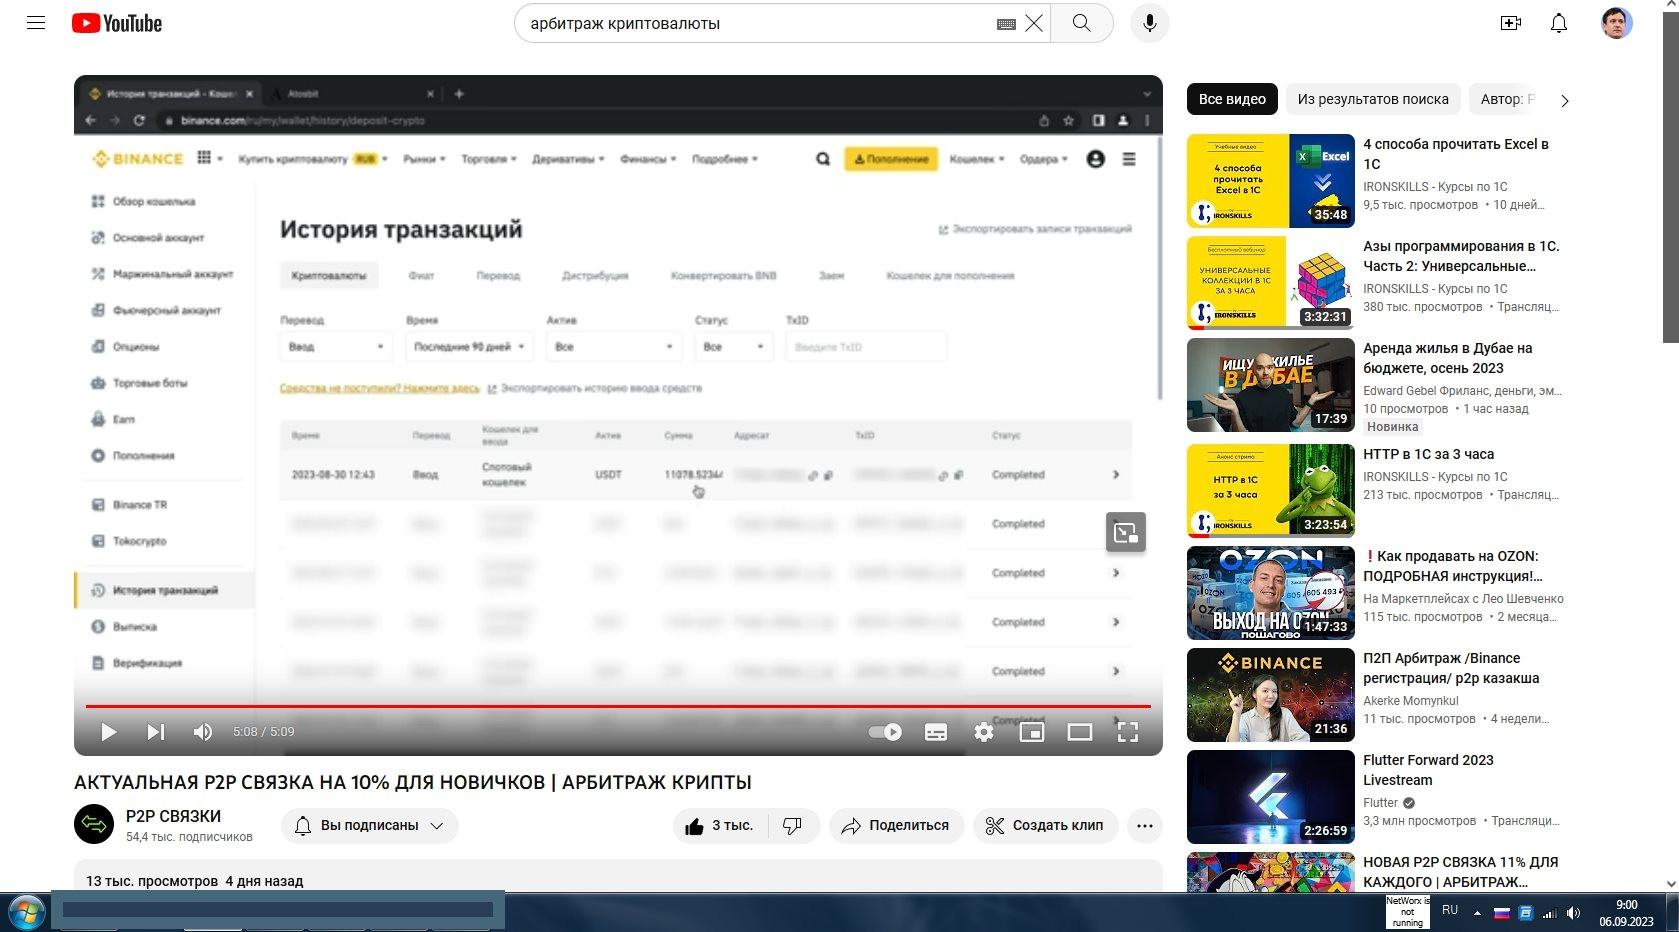Dislike the video with thumbs down
Screen dimensions: 1679x932
793,826
